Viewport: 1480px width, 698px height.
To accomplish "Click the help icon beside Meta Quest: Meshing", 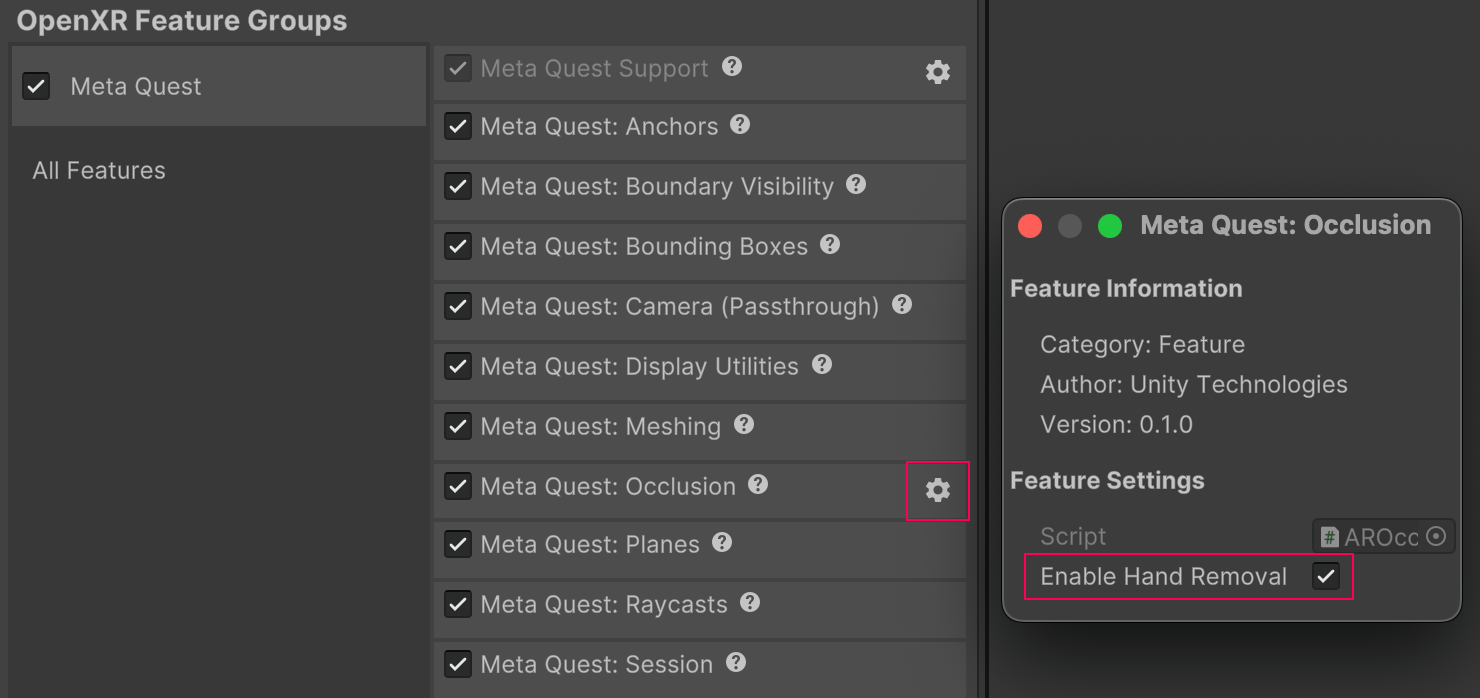I will (x=743, y=425).
